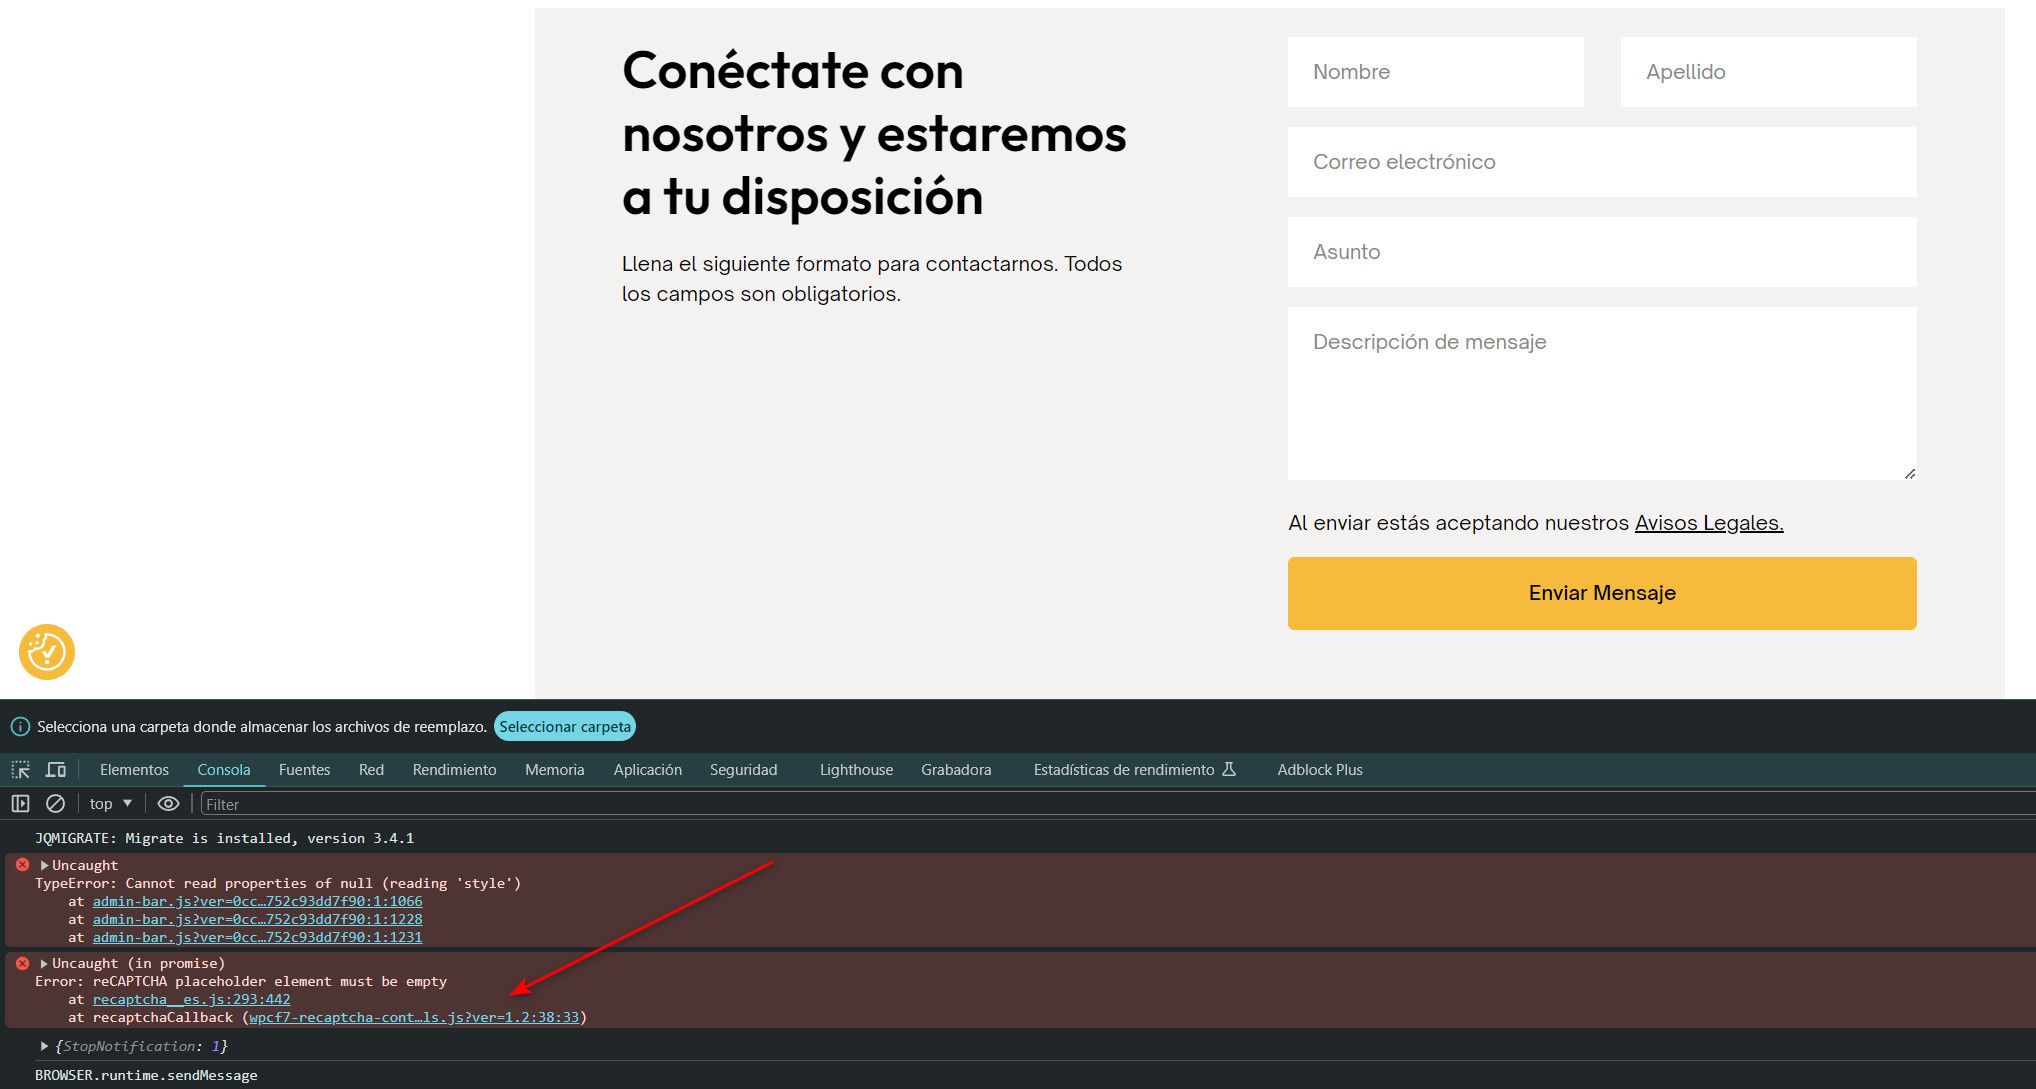Image resolution: width=2036 pixels, height=1089 pixels.
Task: Clear console with the ban icon
Action: click(56, 804)
